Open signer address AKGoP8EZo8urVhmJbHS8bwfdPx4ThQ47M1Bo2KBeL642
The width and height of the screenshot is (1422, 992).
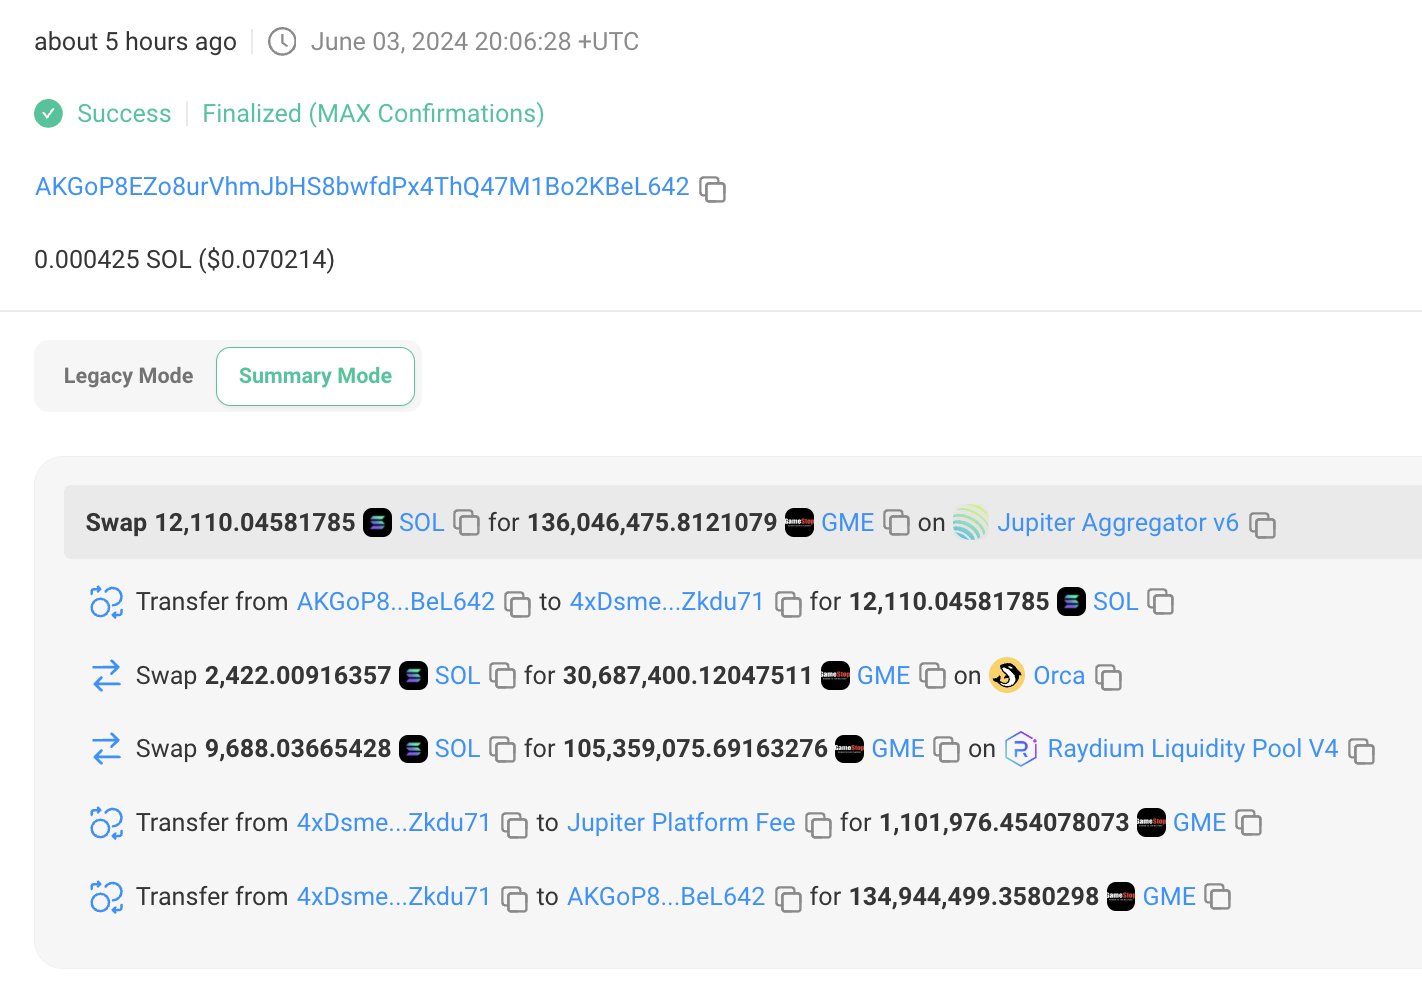[x=362, y=187]
